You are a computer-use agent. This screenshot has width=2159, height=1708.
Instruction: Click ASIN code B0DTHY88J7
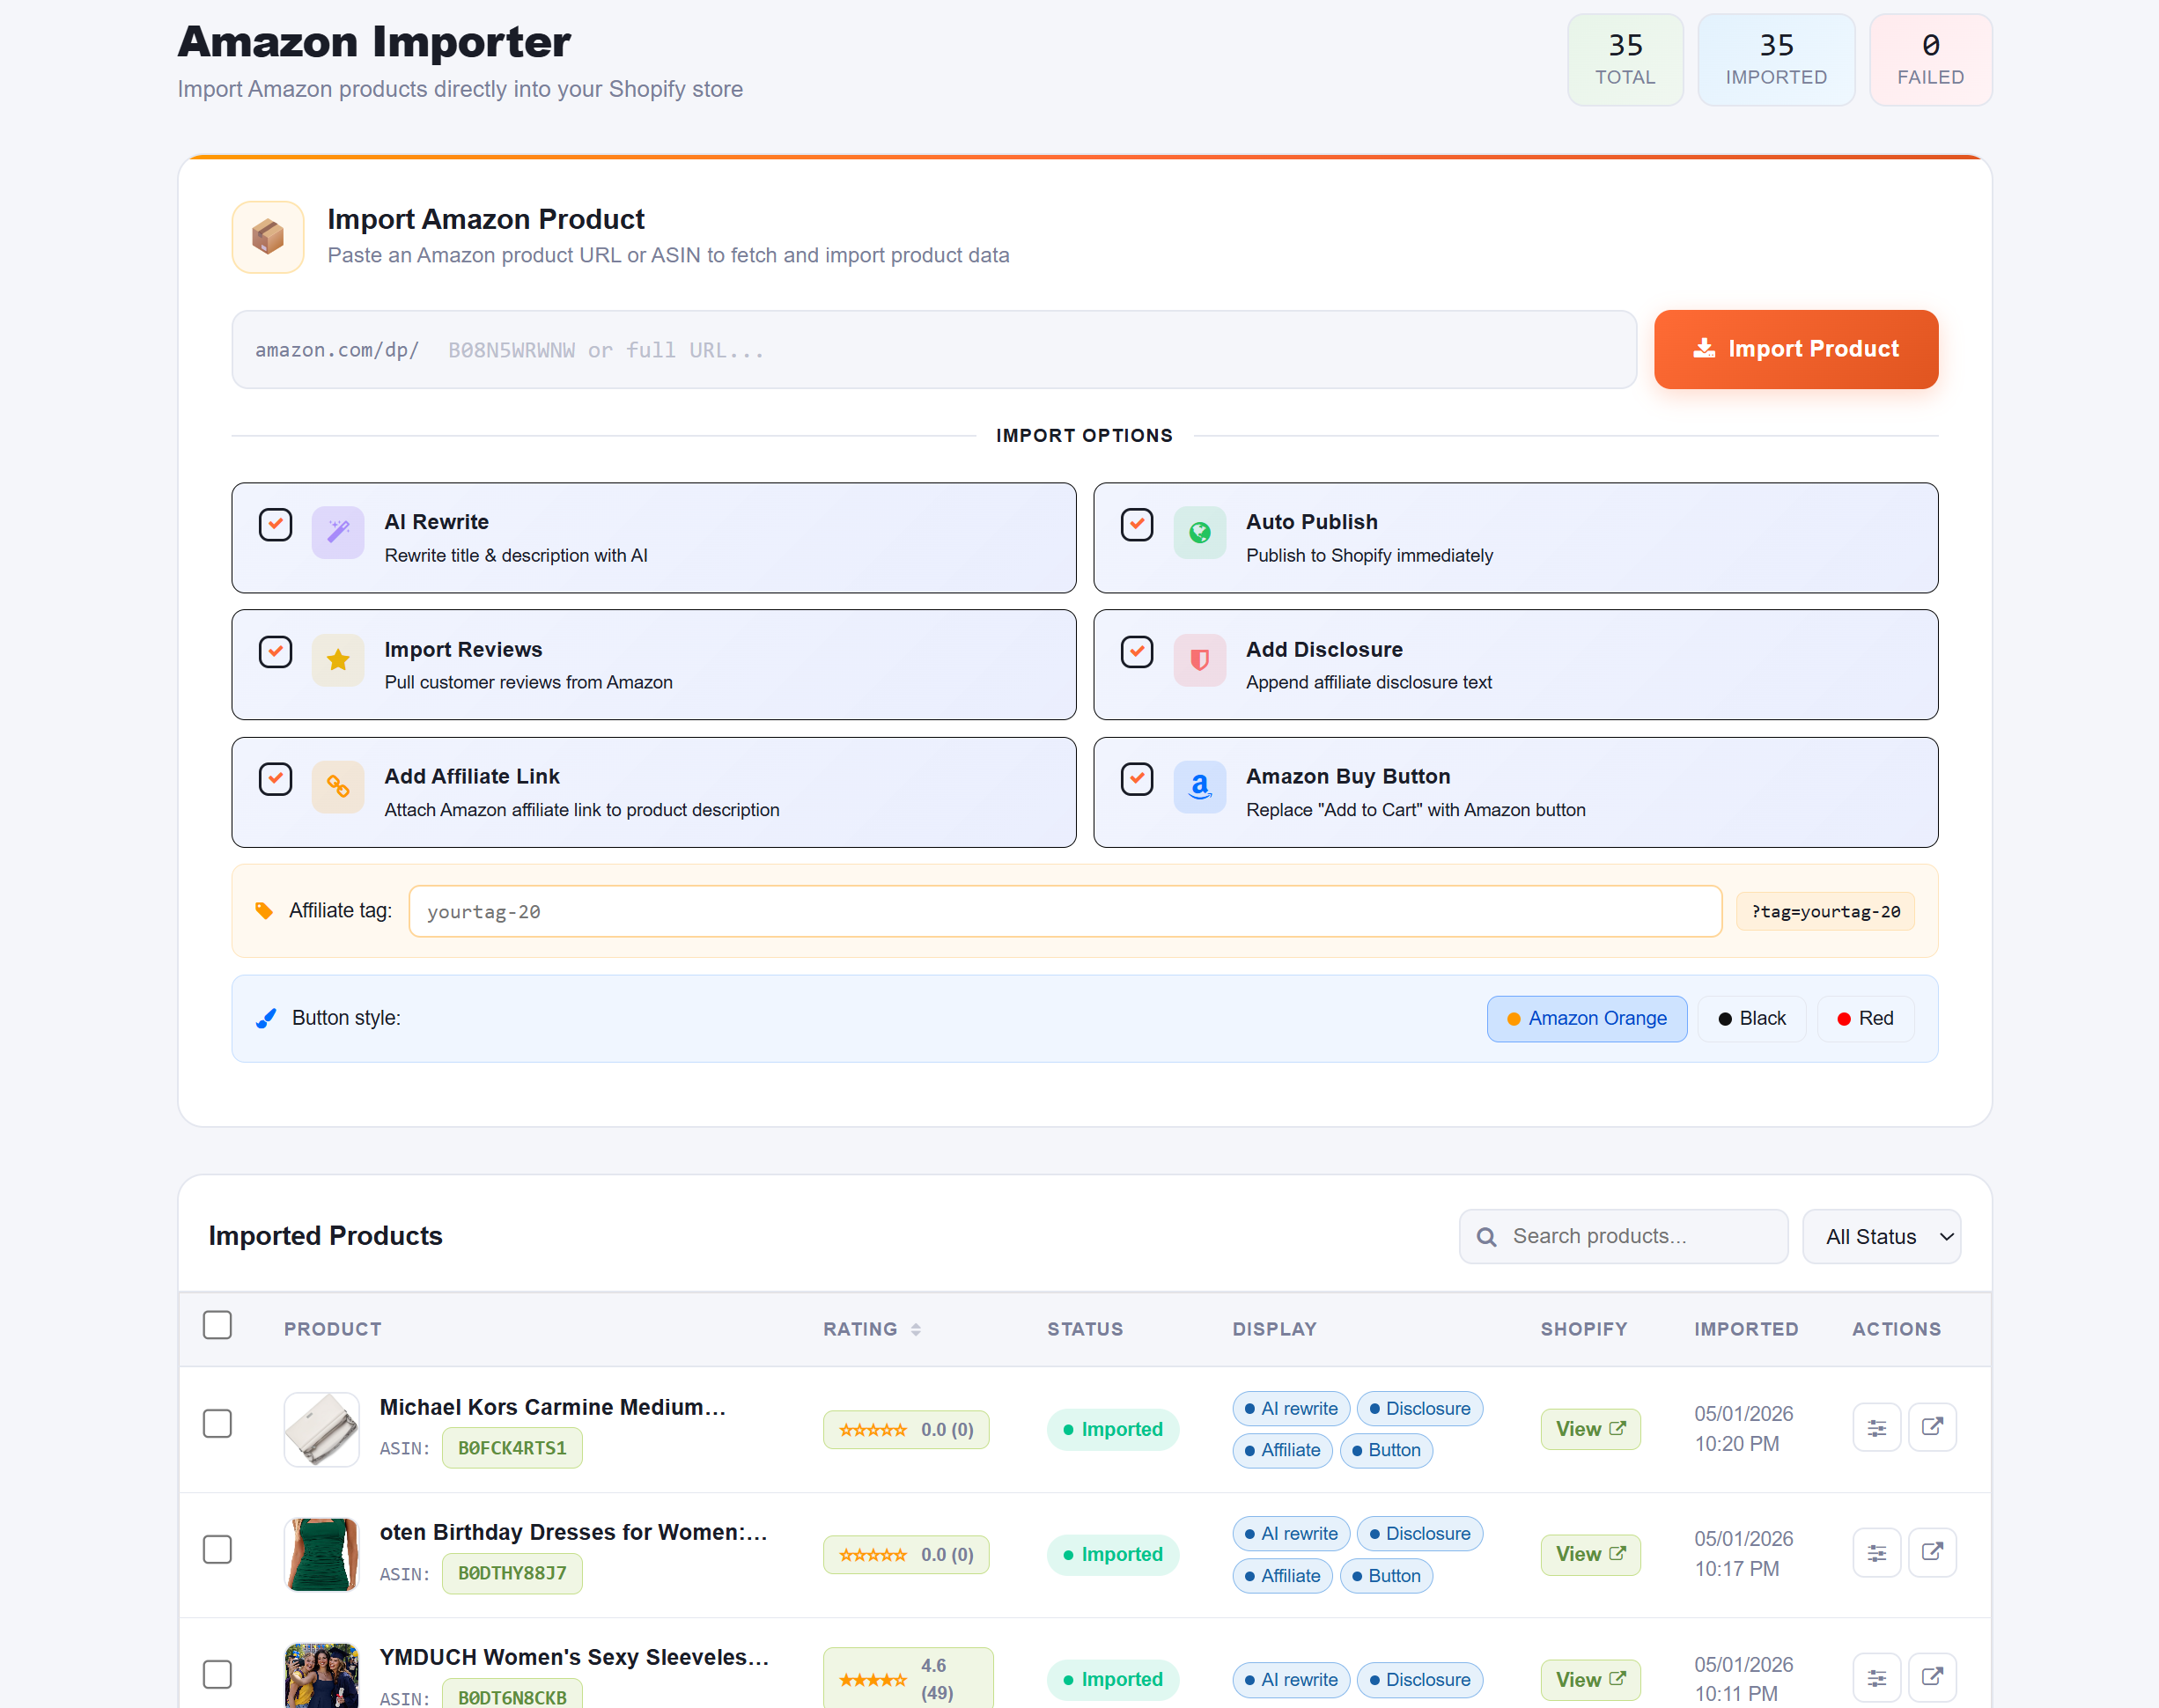point(512,1573)
